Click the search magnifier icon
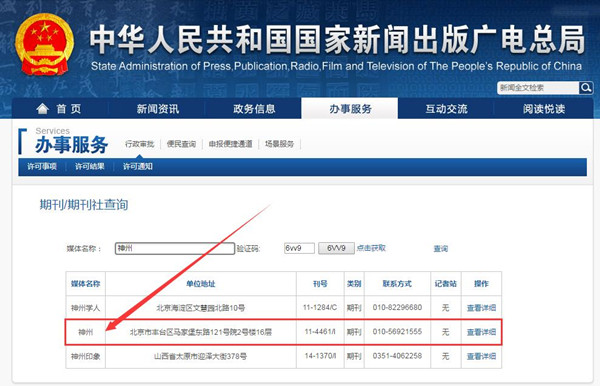 [x=585, y=88]
